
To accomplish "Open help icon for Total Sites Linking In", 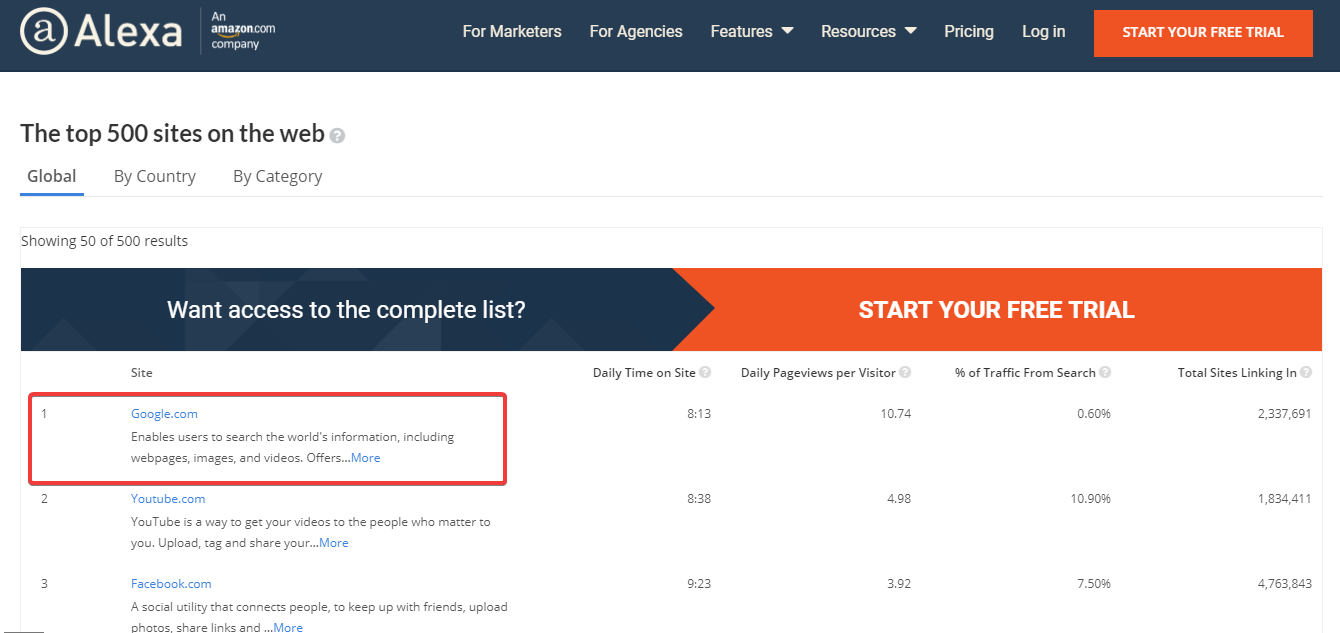I will 1306,372.
